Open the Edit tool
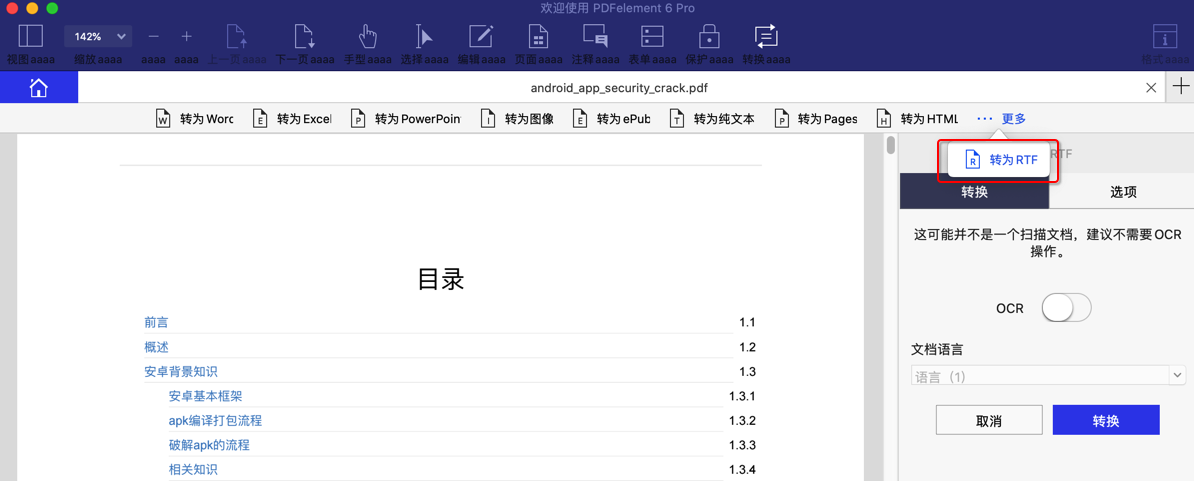 pos(481,37)
